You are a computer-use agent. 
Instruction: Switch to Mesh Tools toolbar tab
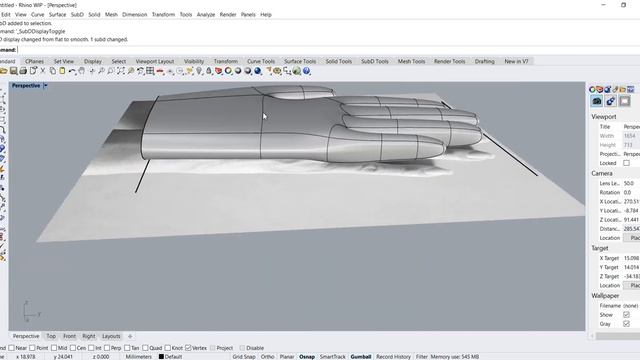[x=411, y=61]
